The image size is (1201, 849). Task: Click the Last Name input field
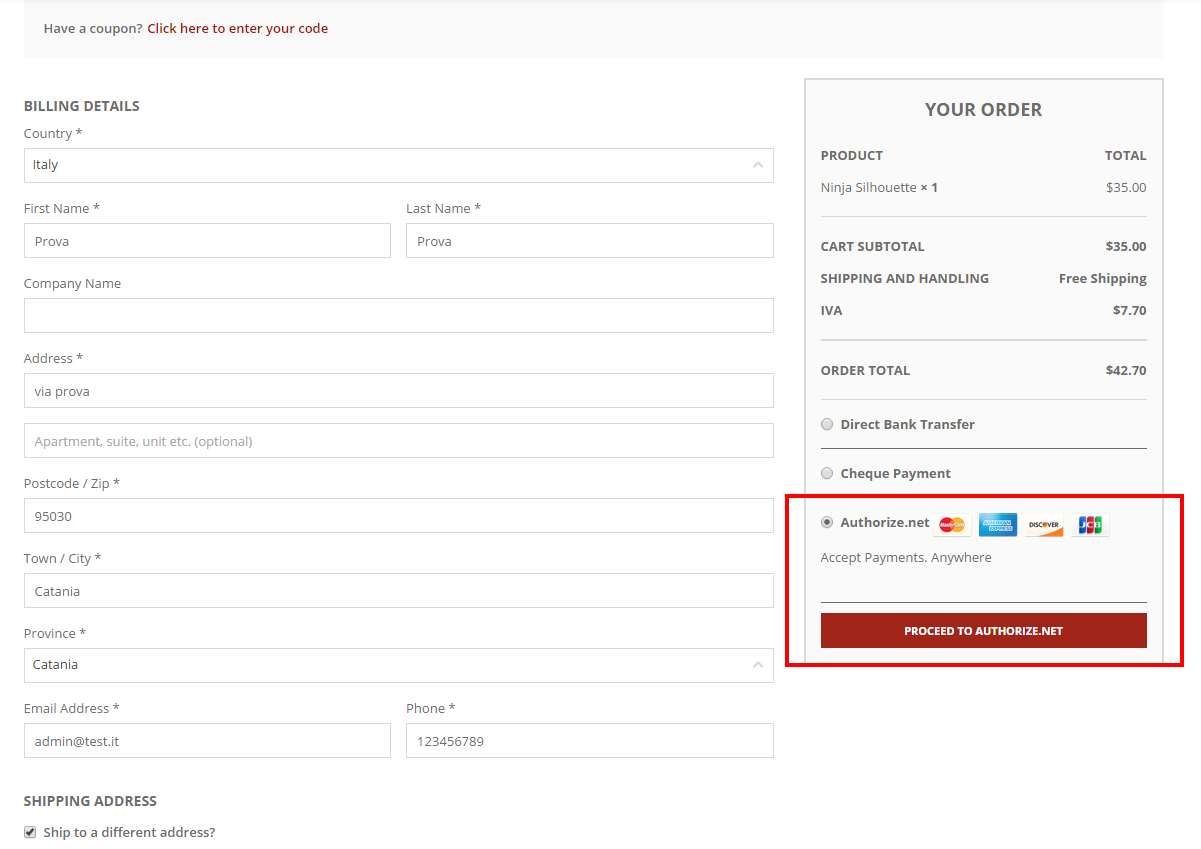[589, 241]
